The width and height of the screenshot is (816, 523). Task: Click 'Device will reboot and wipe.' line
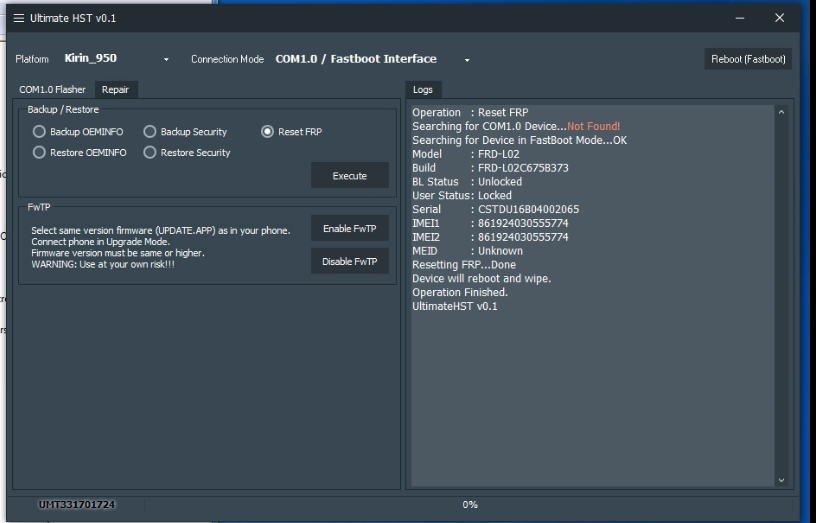pyautogui.click(x=481, y=278)
